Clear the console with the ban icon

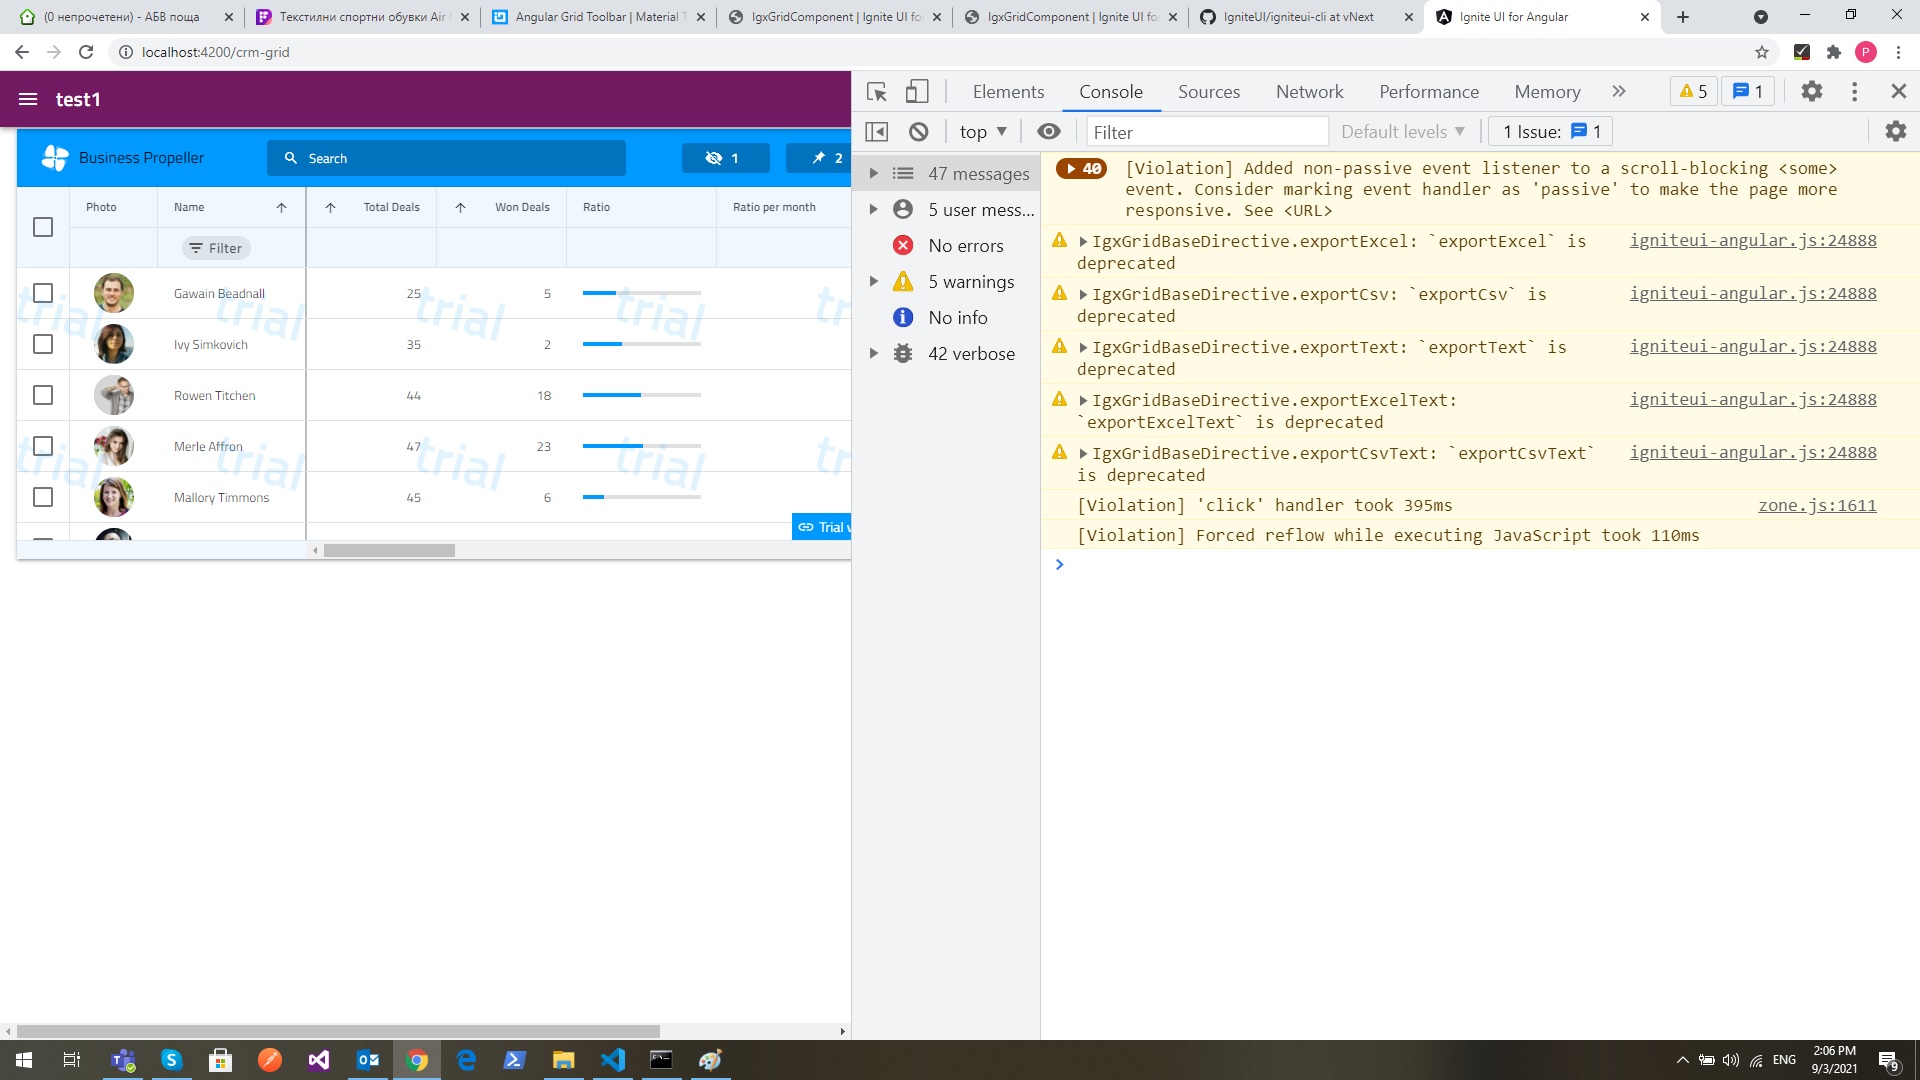coord(918,132)
